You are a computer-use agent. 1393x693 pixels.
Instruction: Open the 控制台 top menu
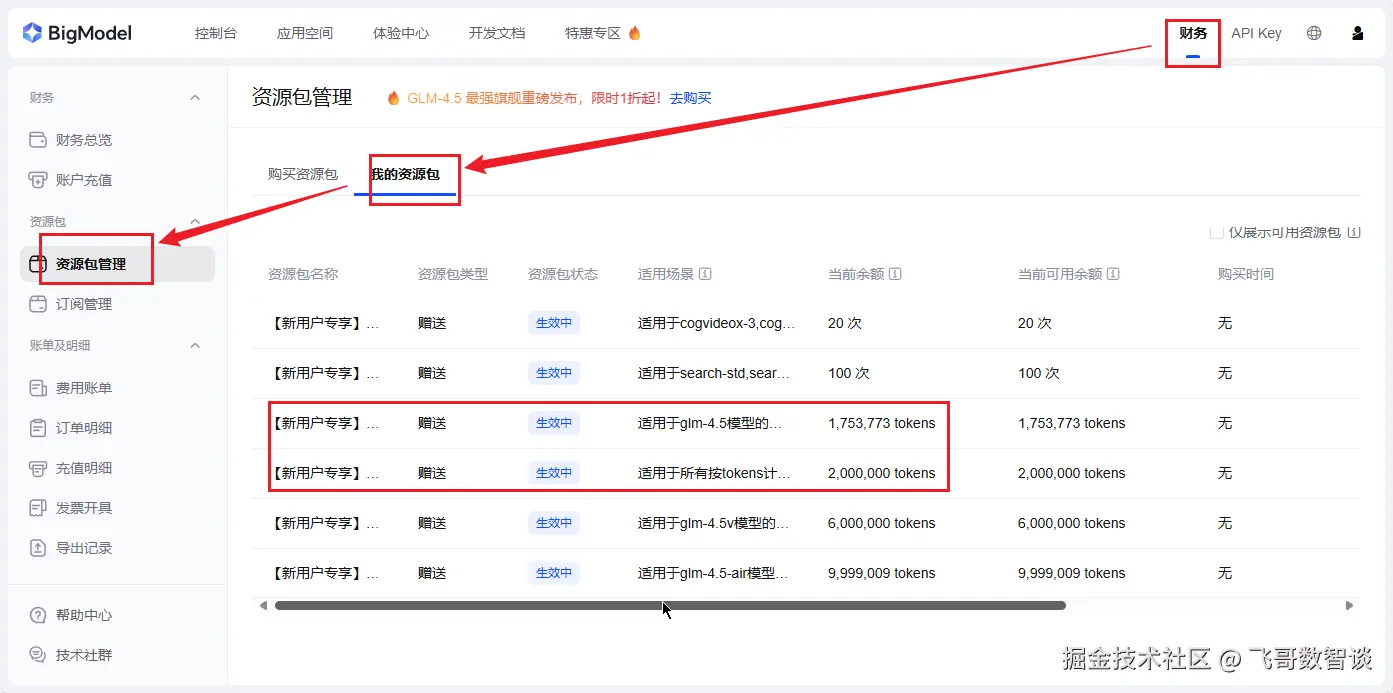pos(216,33)
